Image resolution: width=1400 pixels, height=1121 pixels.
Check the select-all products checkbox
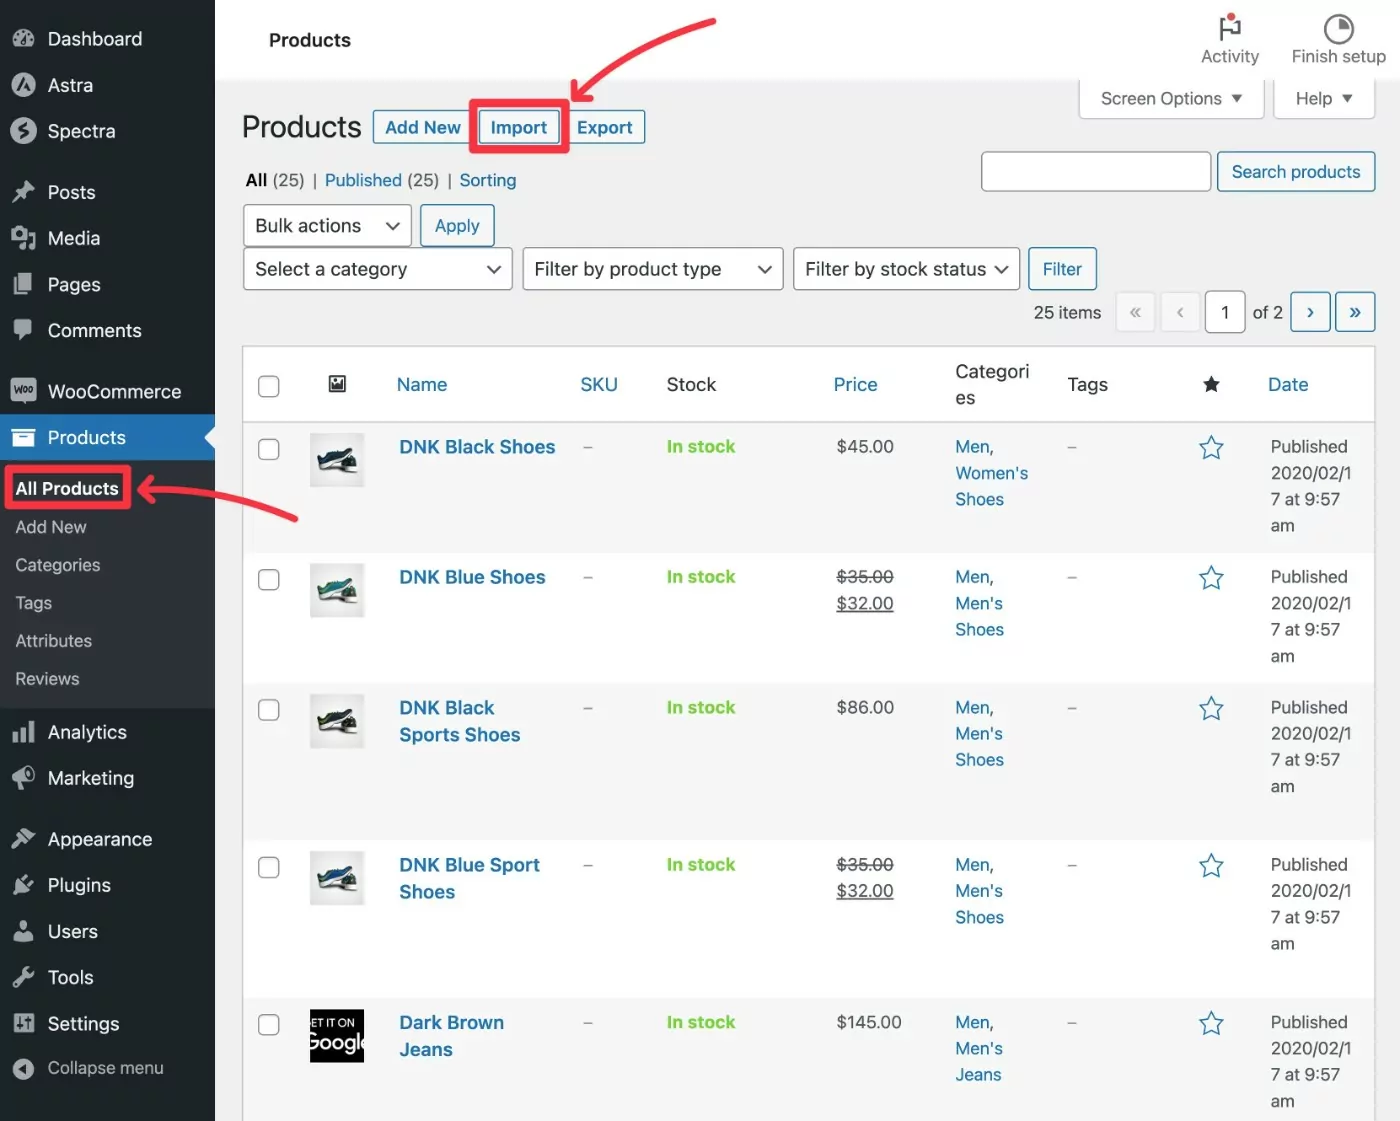(x=269, y=386)
